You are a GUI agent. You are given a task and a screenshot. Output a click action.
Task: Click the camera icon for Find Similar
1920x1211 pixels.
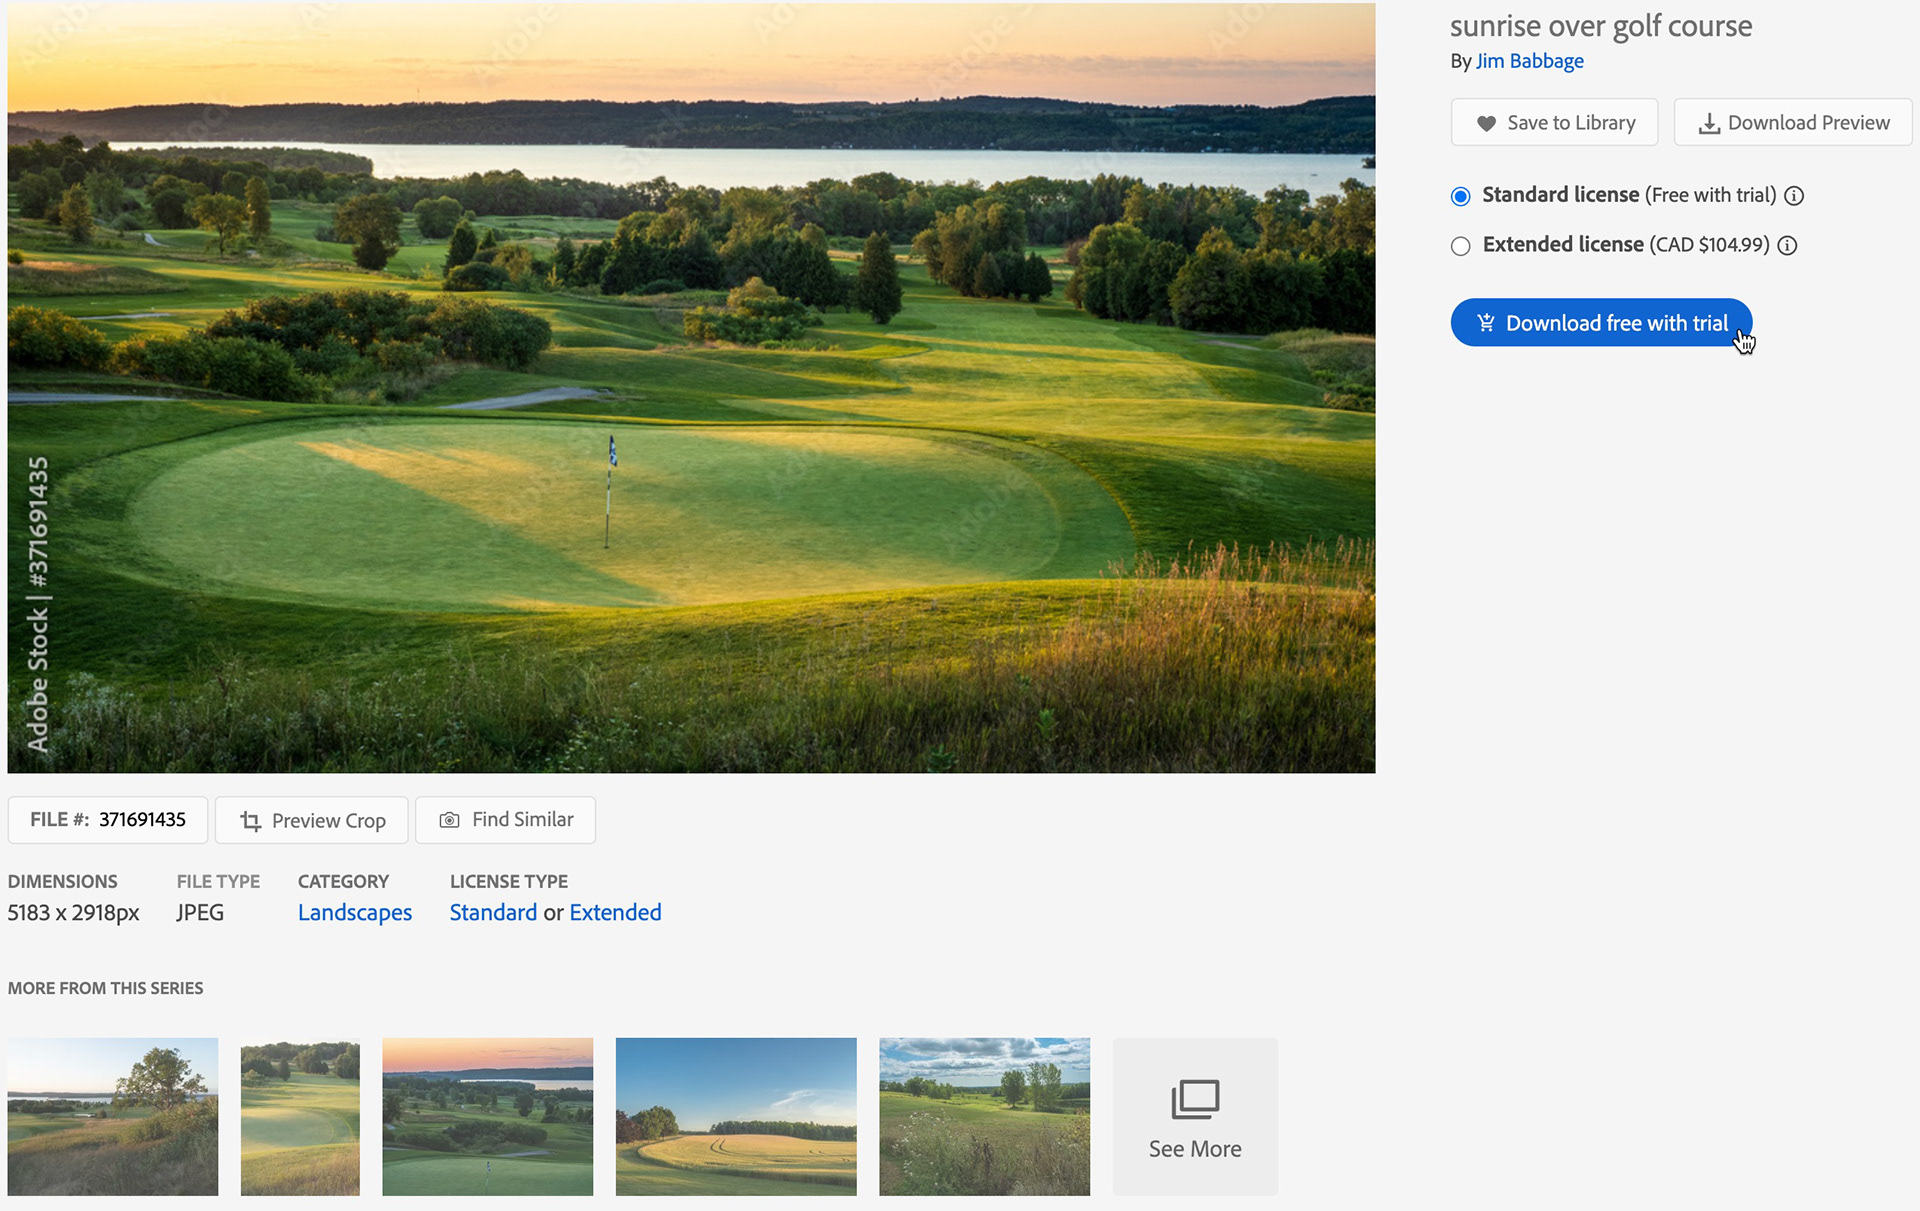[450, 820]
